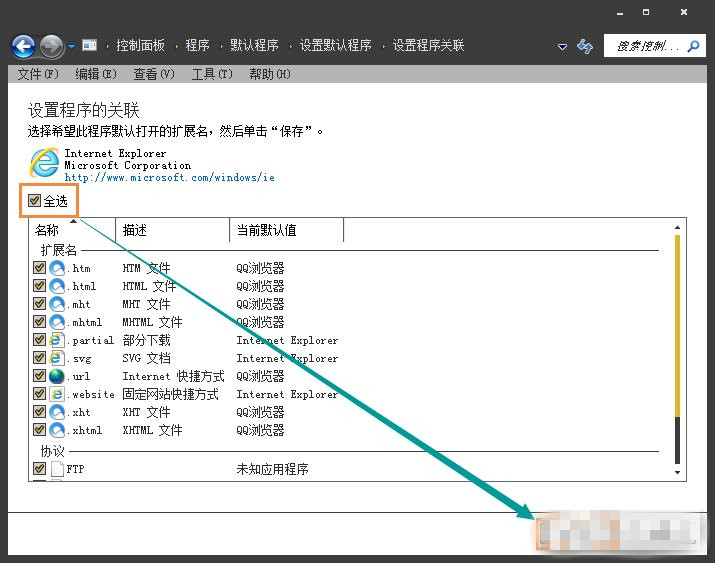This screenshot has height=563, width=715.
Task: Uncheck the .mht extension checkbox
Action: 39,304
